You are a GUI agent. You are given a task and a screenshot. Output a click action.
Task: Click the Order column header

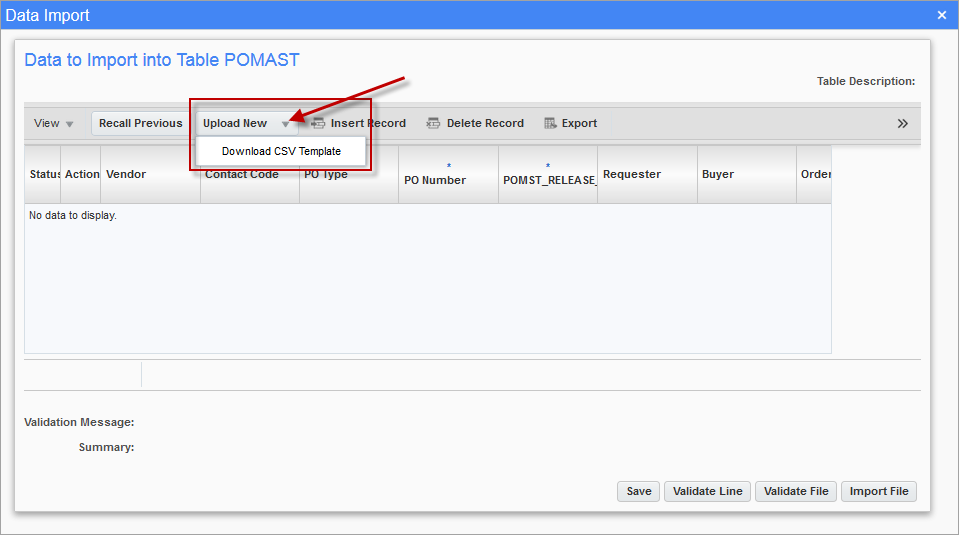814,174
